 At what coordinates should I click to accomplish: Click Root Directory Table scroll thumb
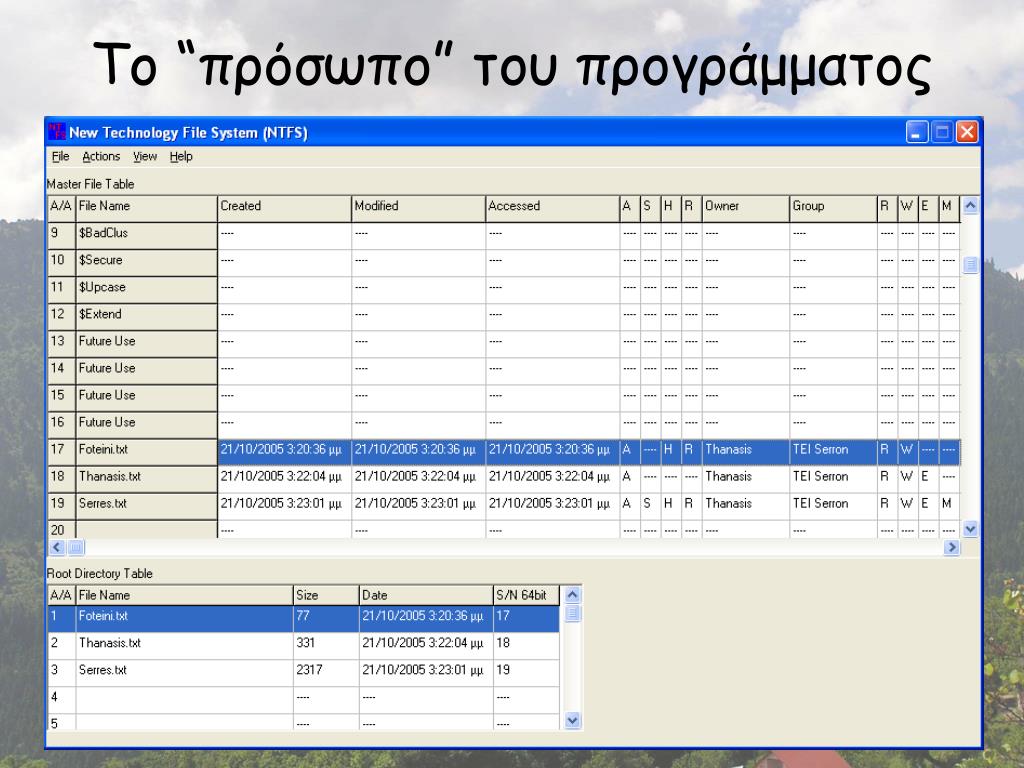click(573, 613)
